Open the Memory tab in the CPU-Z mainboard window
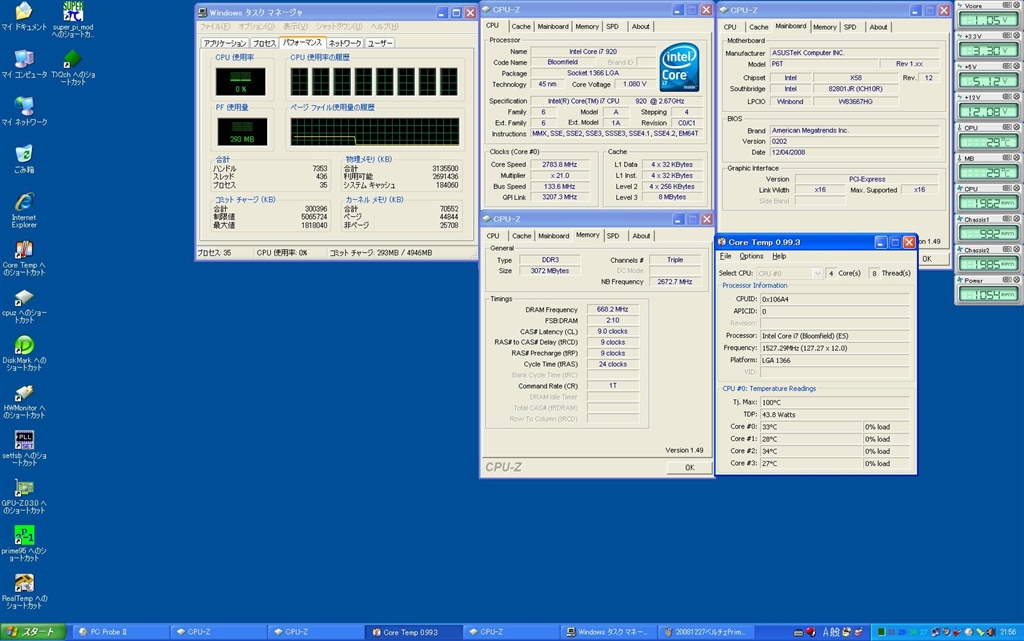Viewport: 1024px width, 641px height. 825,27
